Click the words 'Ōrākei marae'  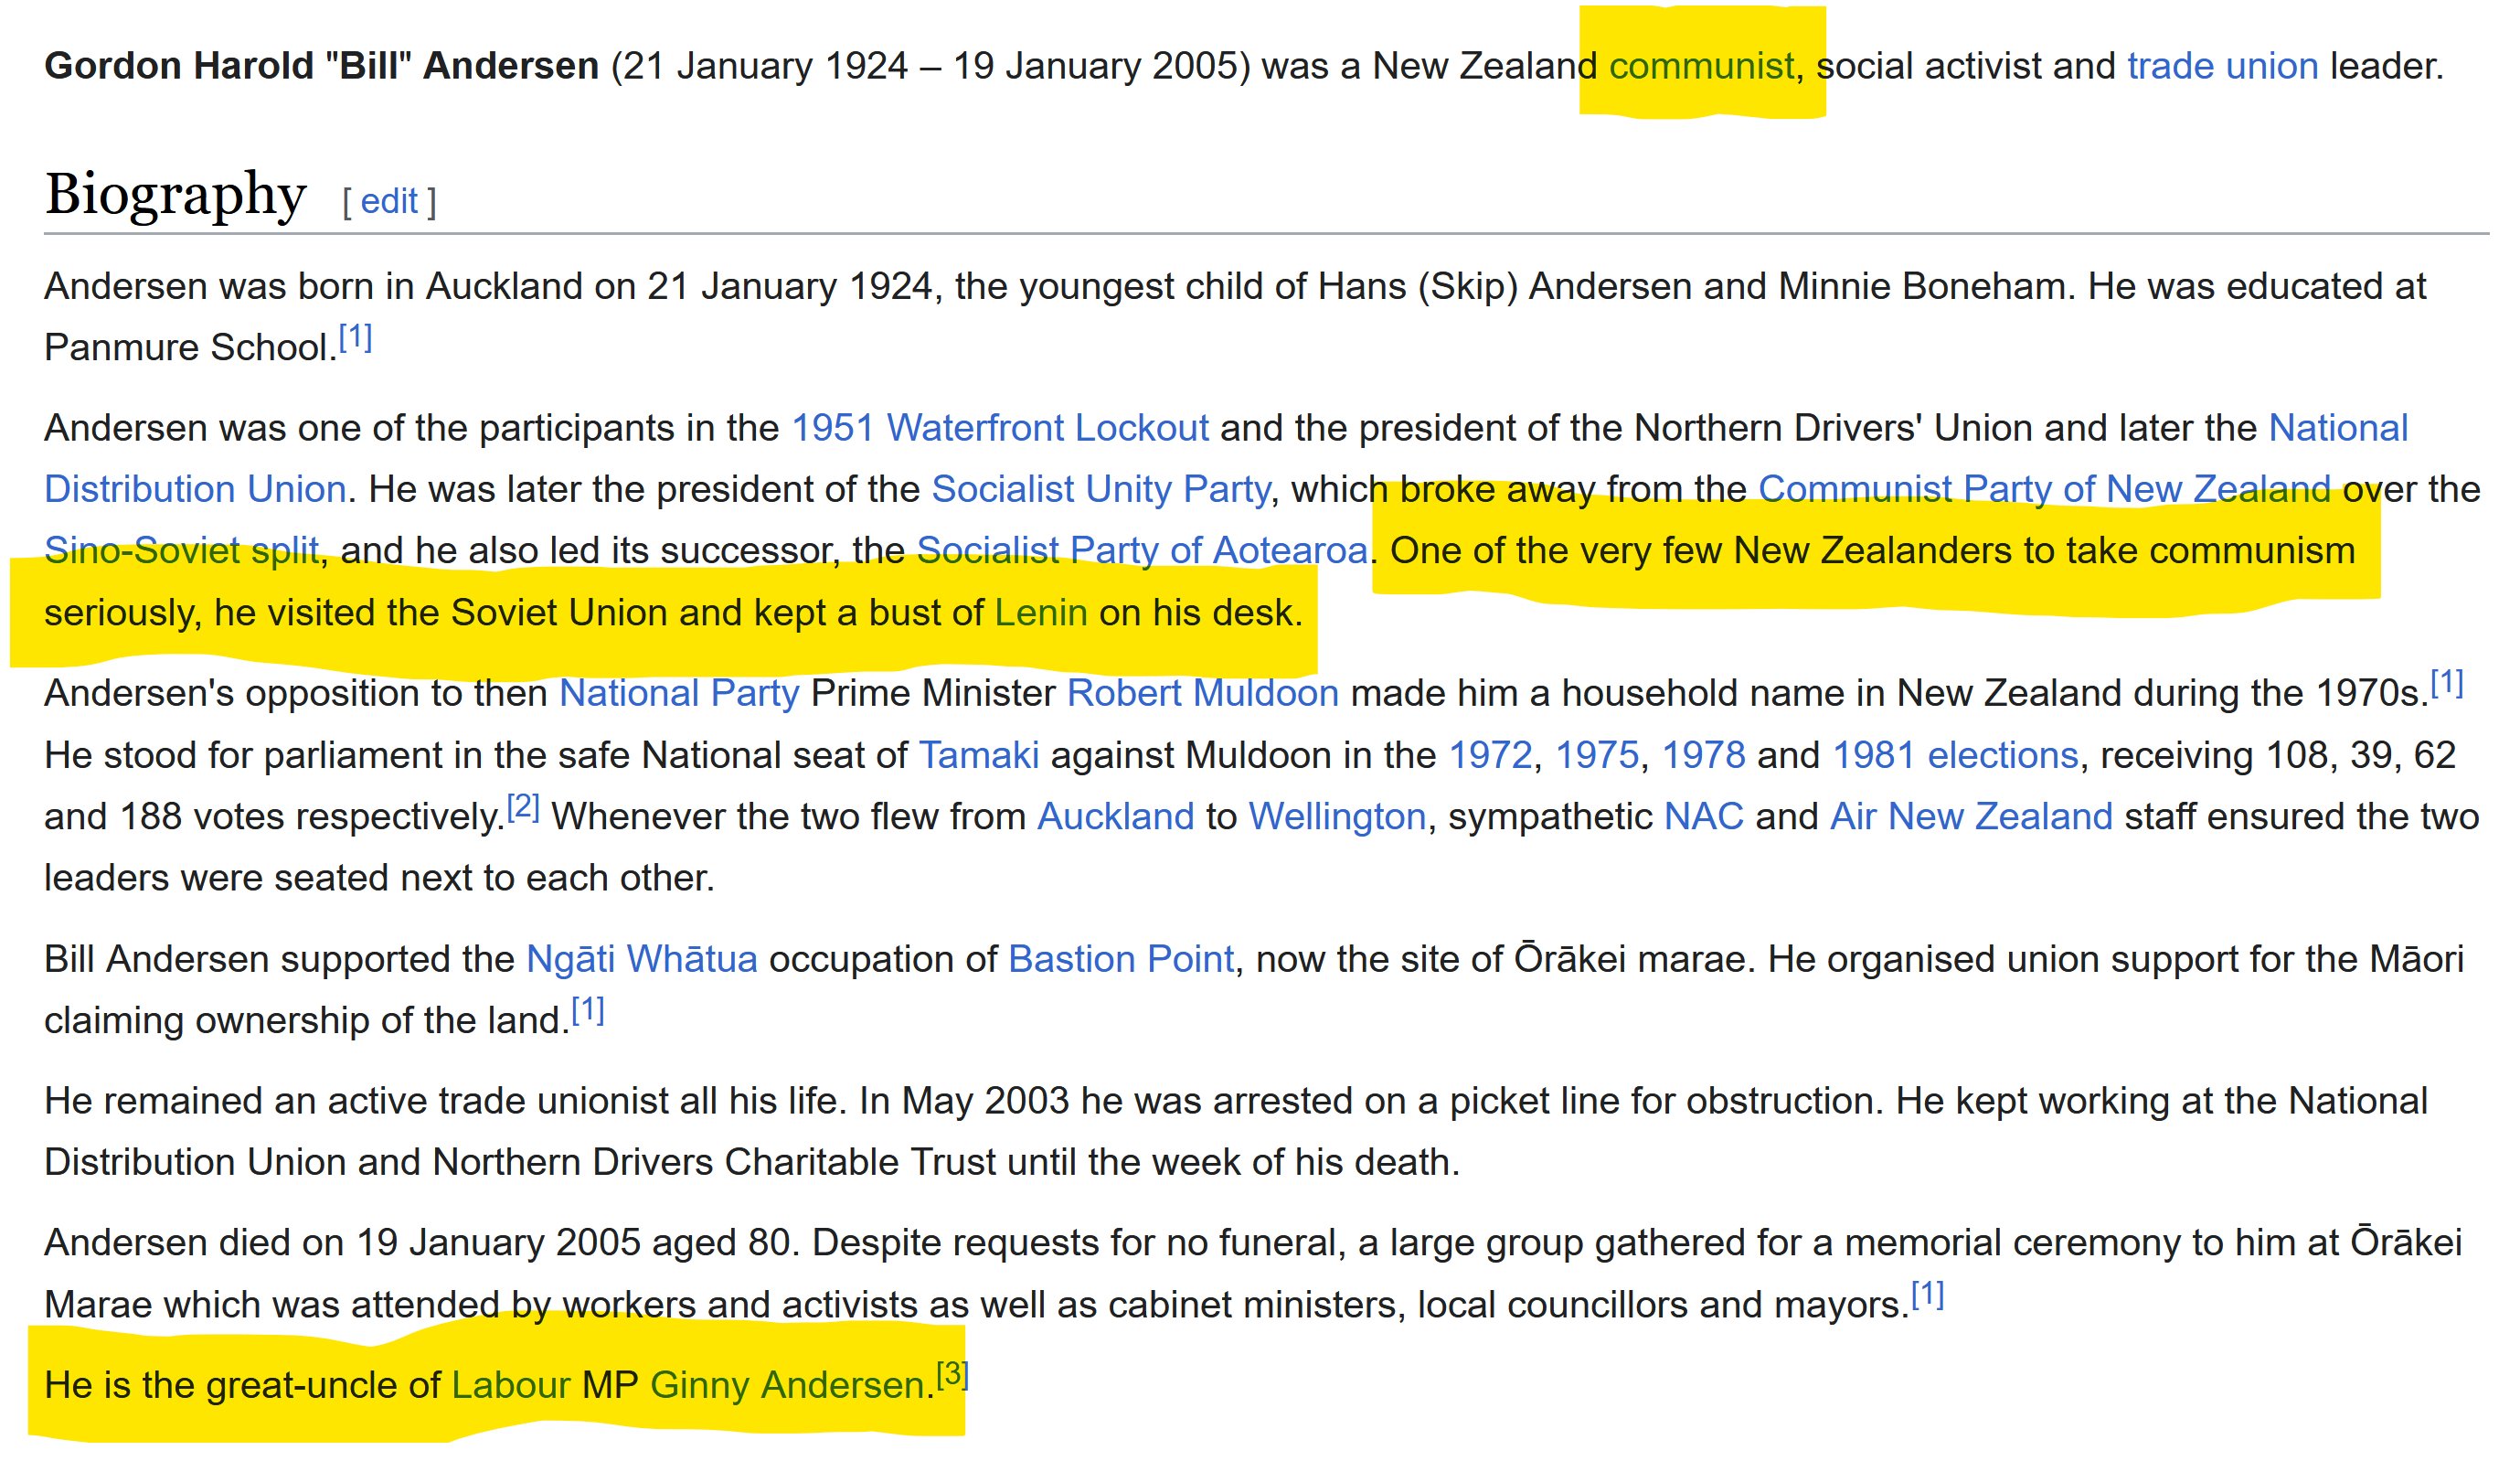coord(1630,959)
